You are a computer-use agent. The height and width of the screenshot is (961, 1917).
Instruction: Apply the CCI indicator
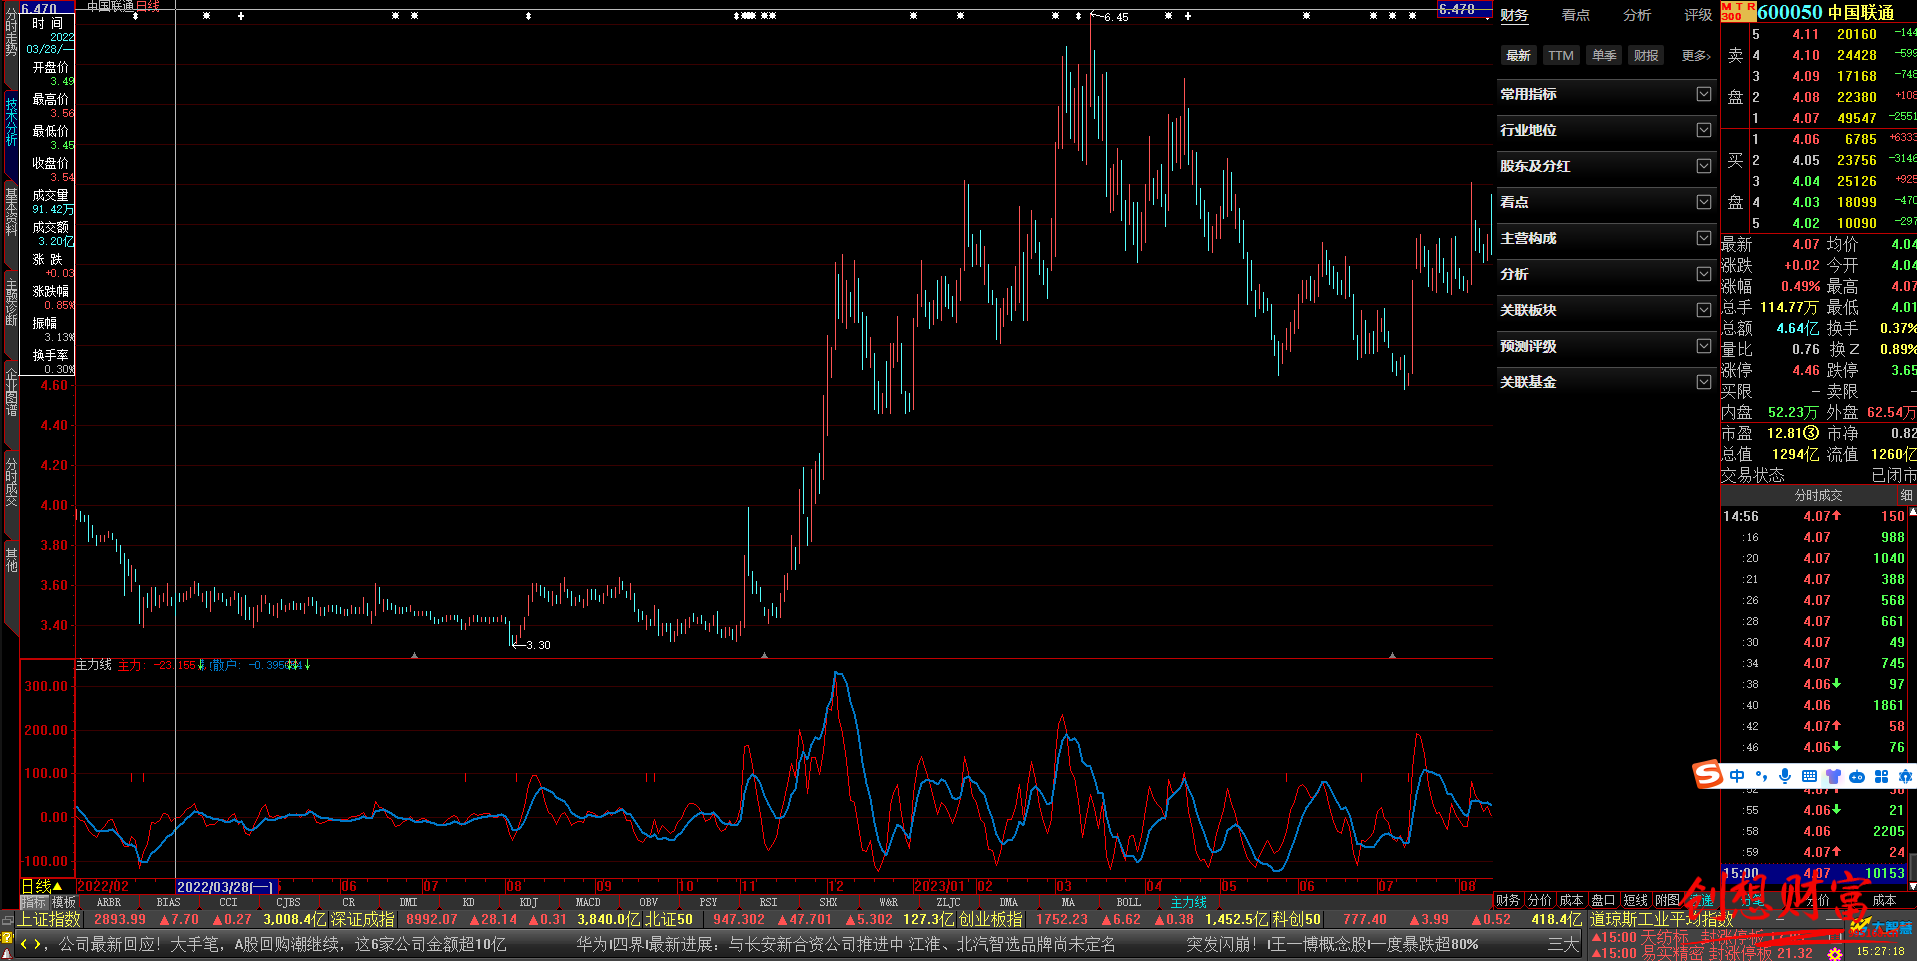point(228,902)
